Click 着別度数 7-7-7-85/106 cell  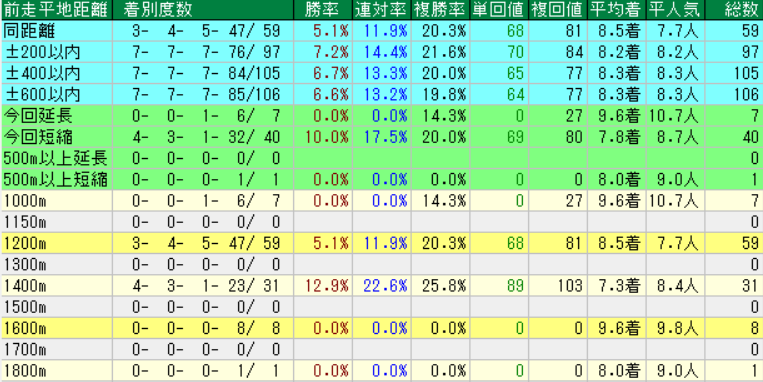(206, 94)
